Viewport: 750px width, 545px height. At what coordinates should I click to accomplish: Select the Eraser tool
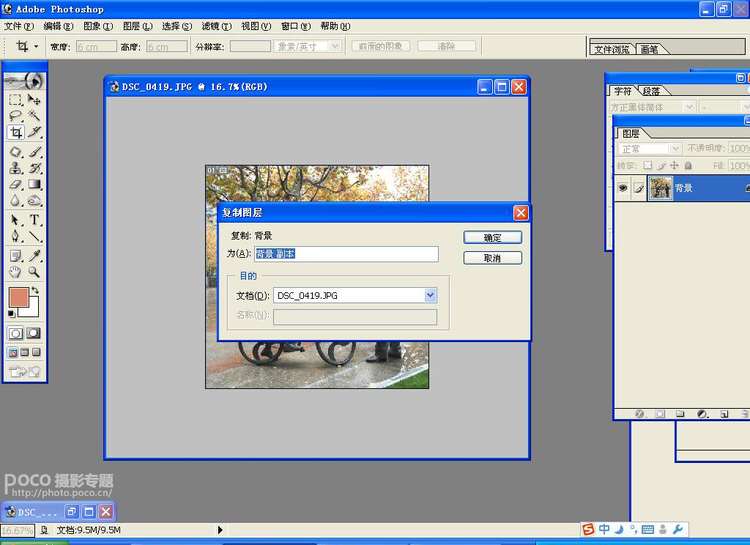click(x=15, y=184)
